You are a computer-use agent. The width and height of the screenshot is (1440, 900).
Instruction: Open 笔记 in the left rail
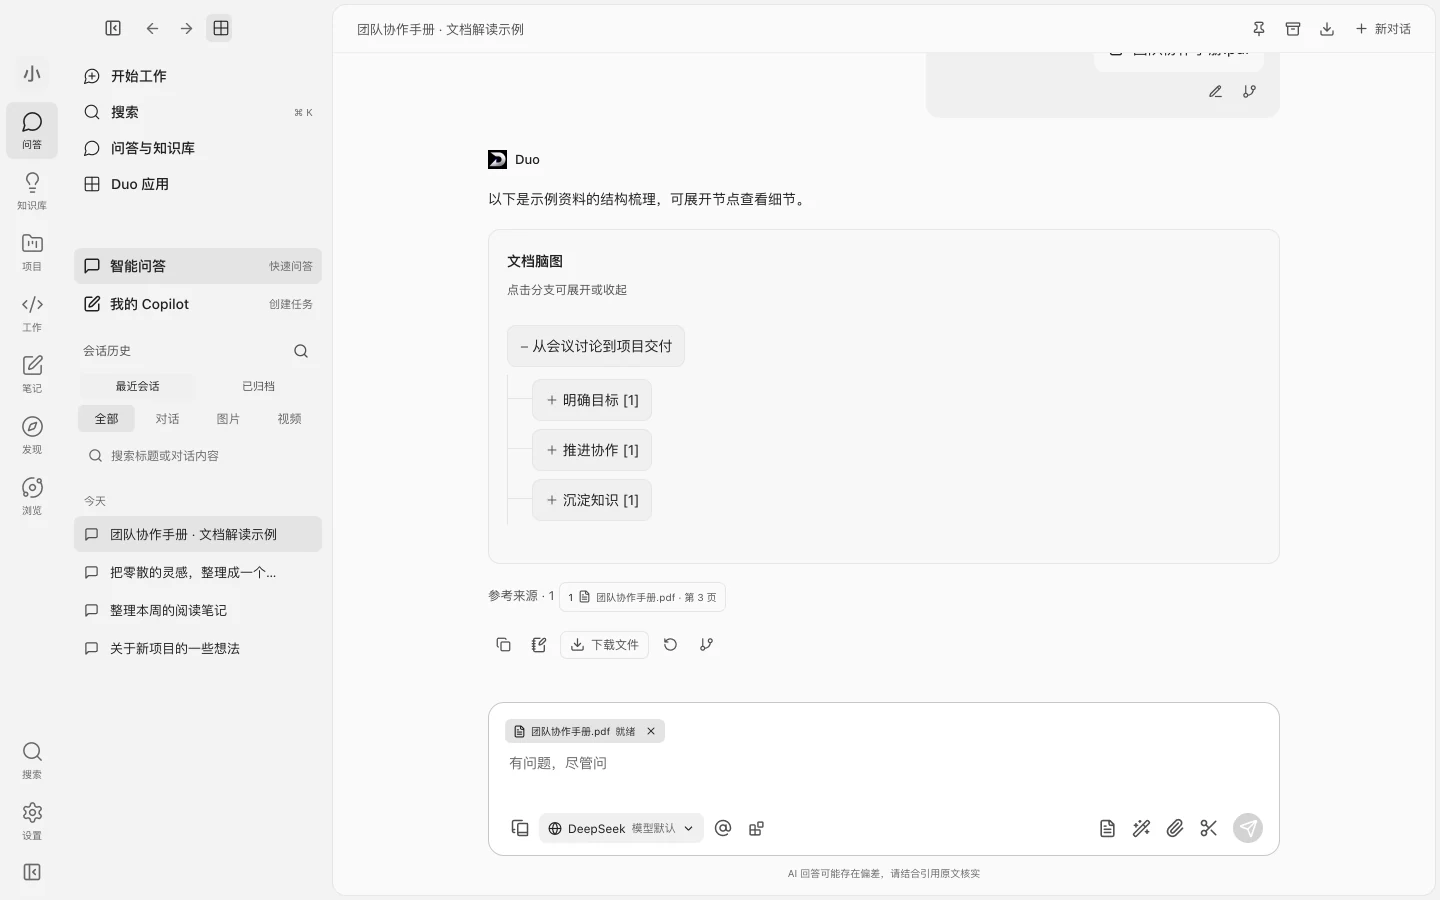click(x=32, y=374)
